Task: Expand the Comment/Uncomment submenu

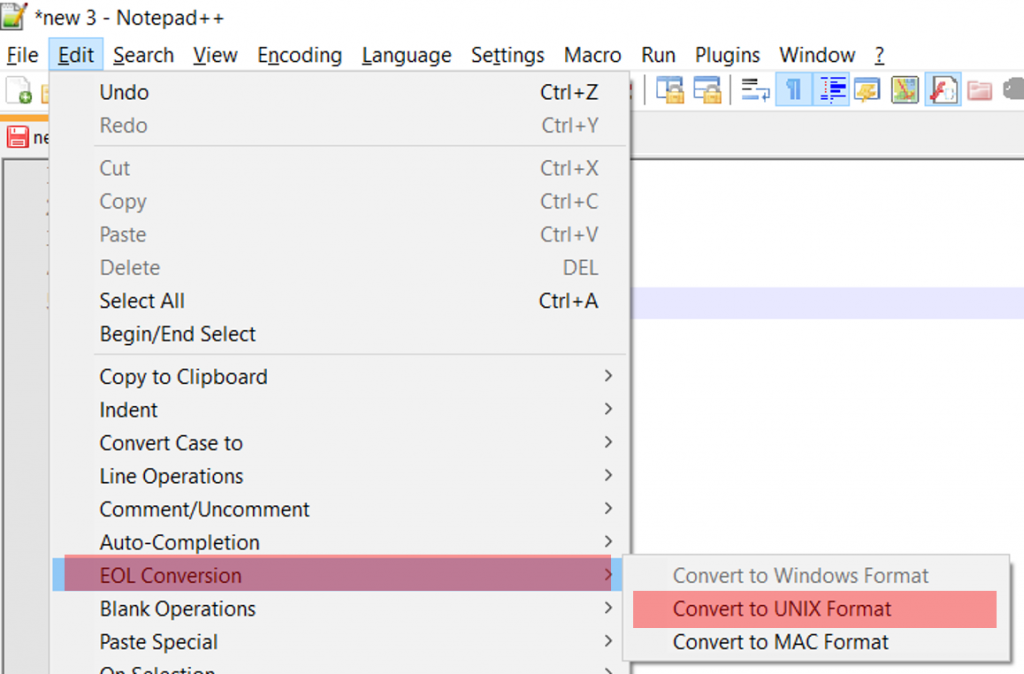Action: (340, 509)
